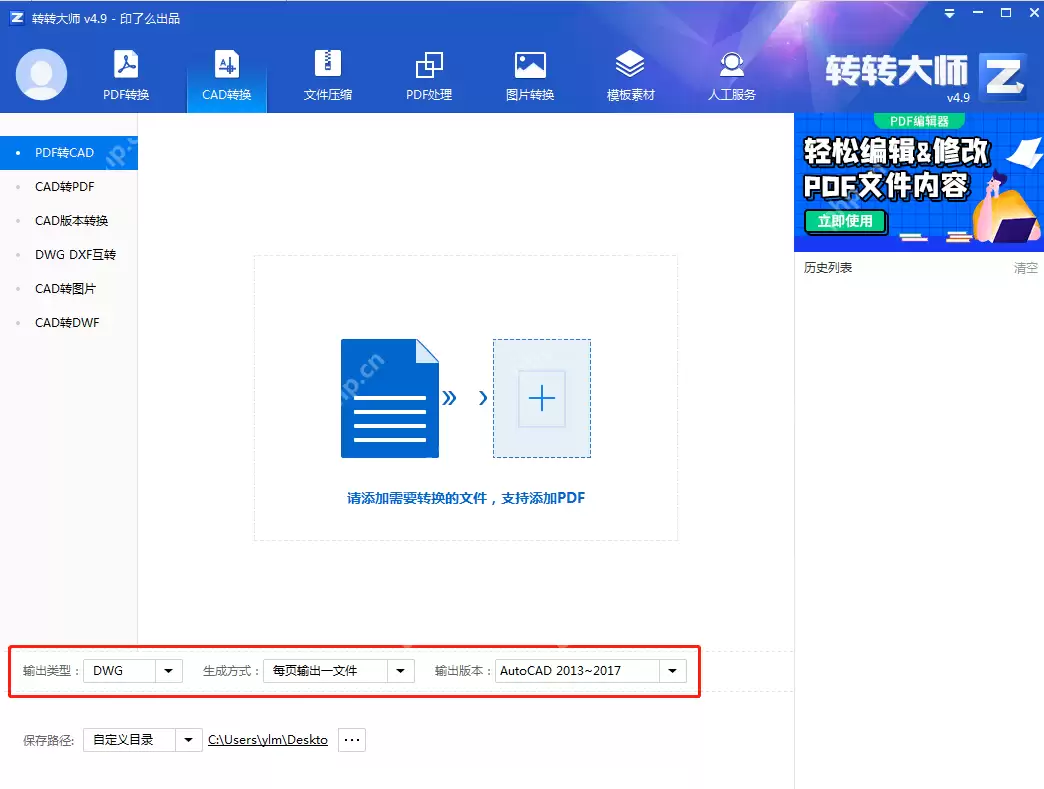Viewport: 1044px width, 789px height.
Task: Click the user avatar icon
Action: tap(41, 75)
